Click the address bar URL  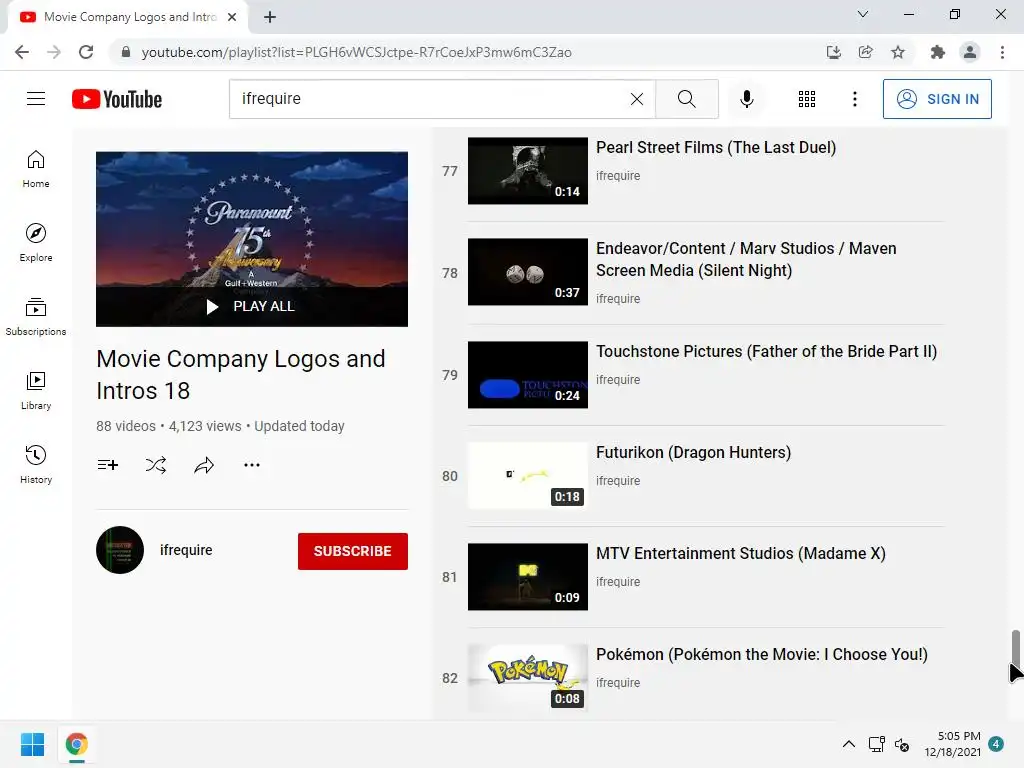(357, 52)
